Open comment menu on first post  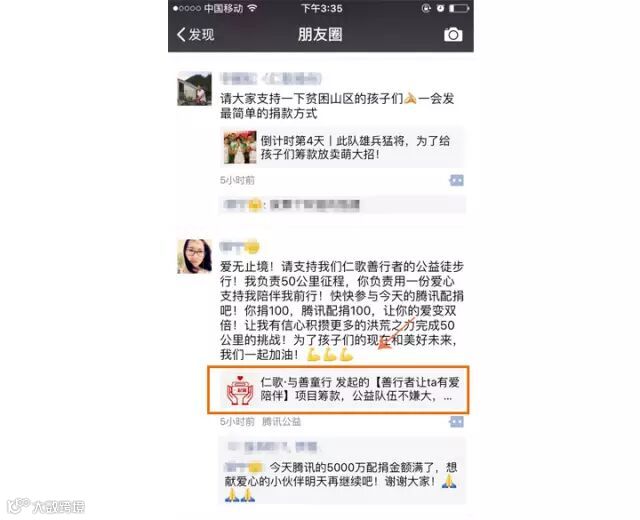456,180
